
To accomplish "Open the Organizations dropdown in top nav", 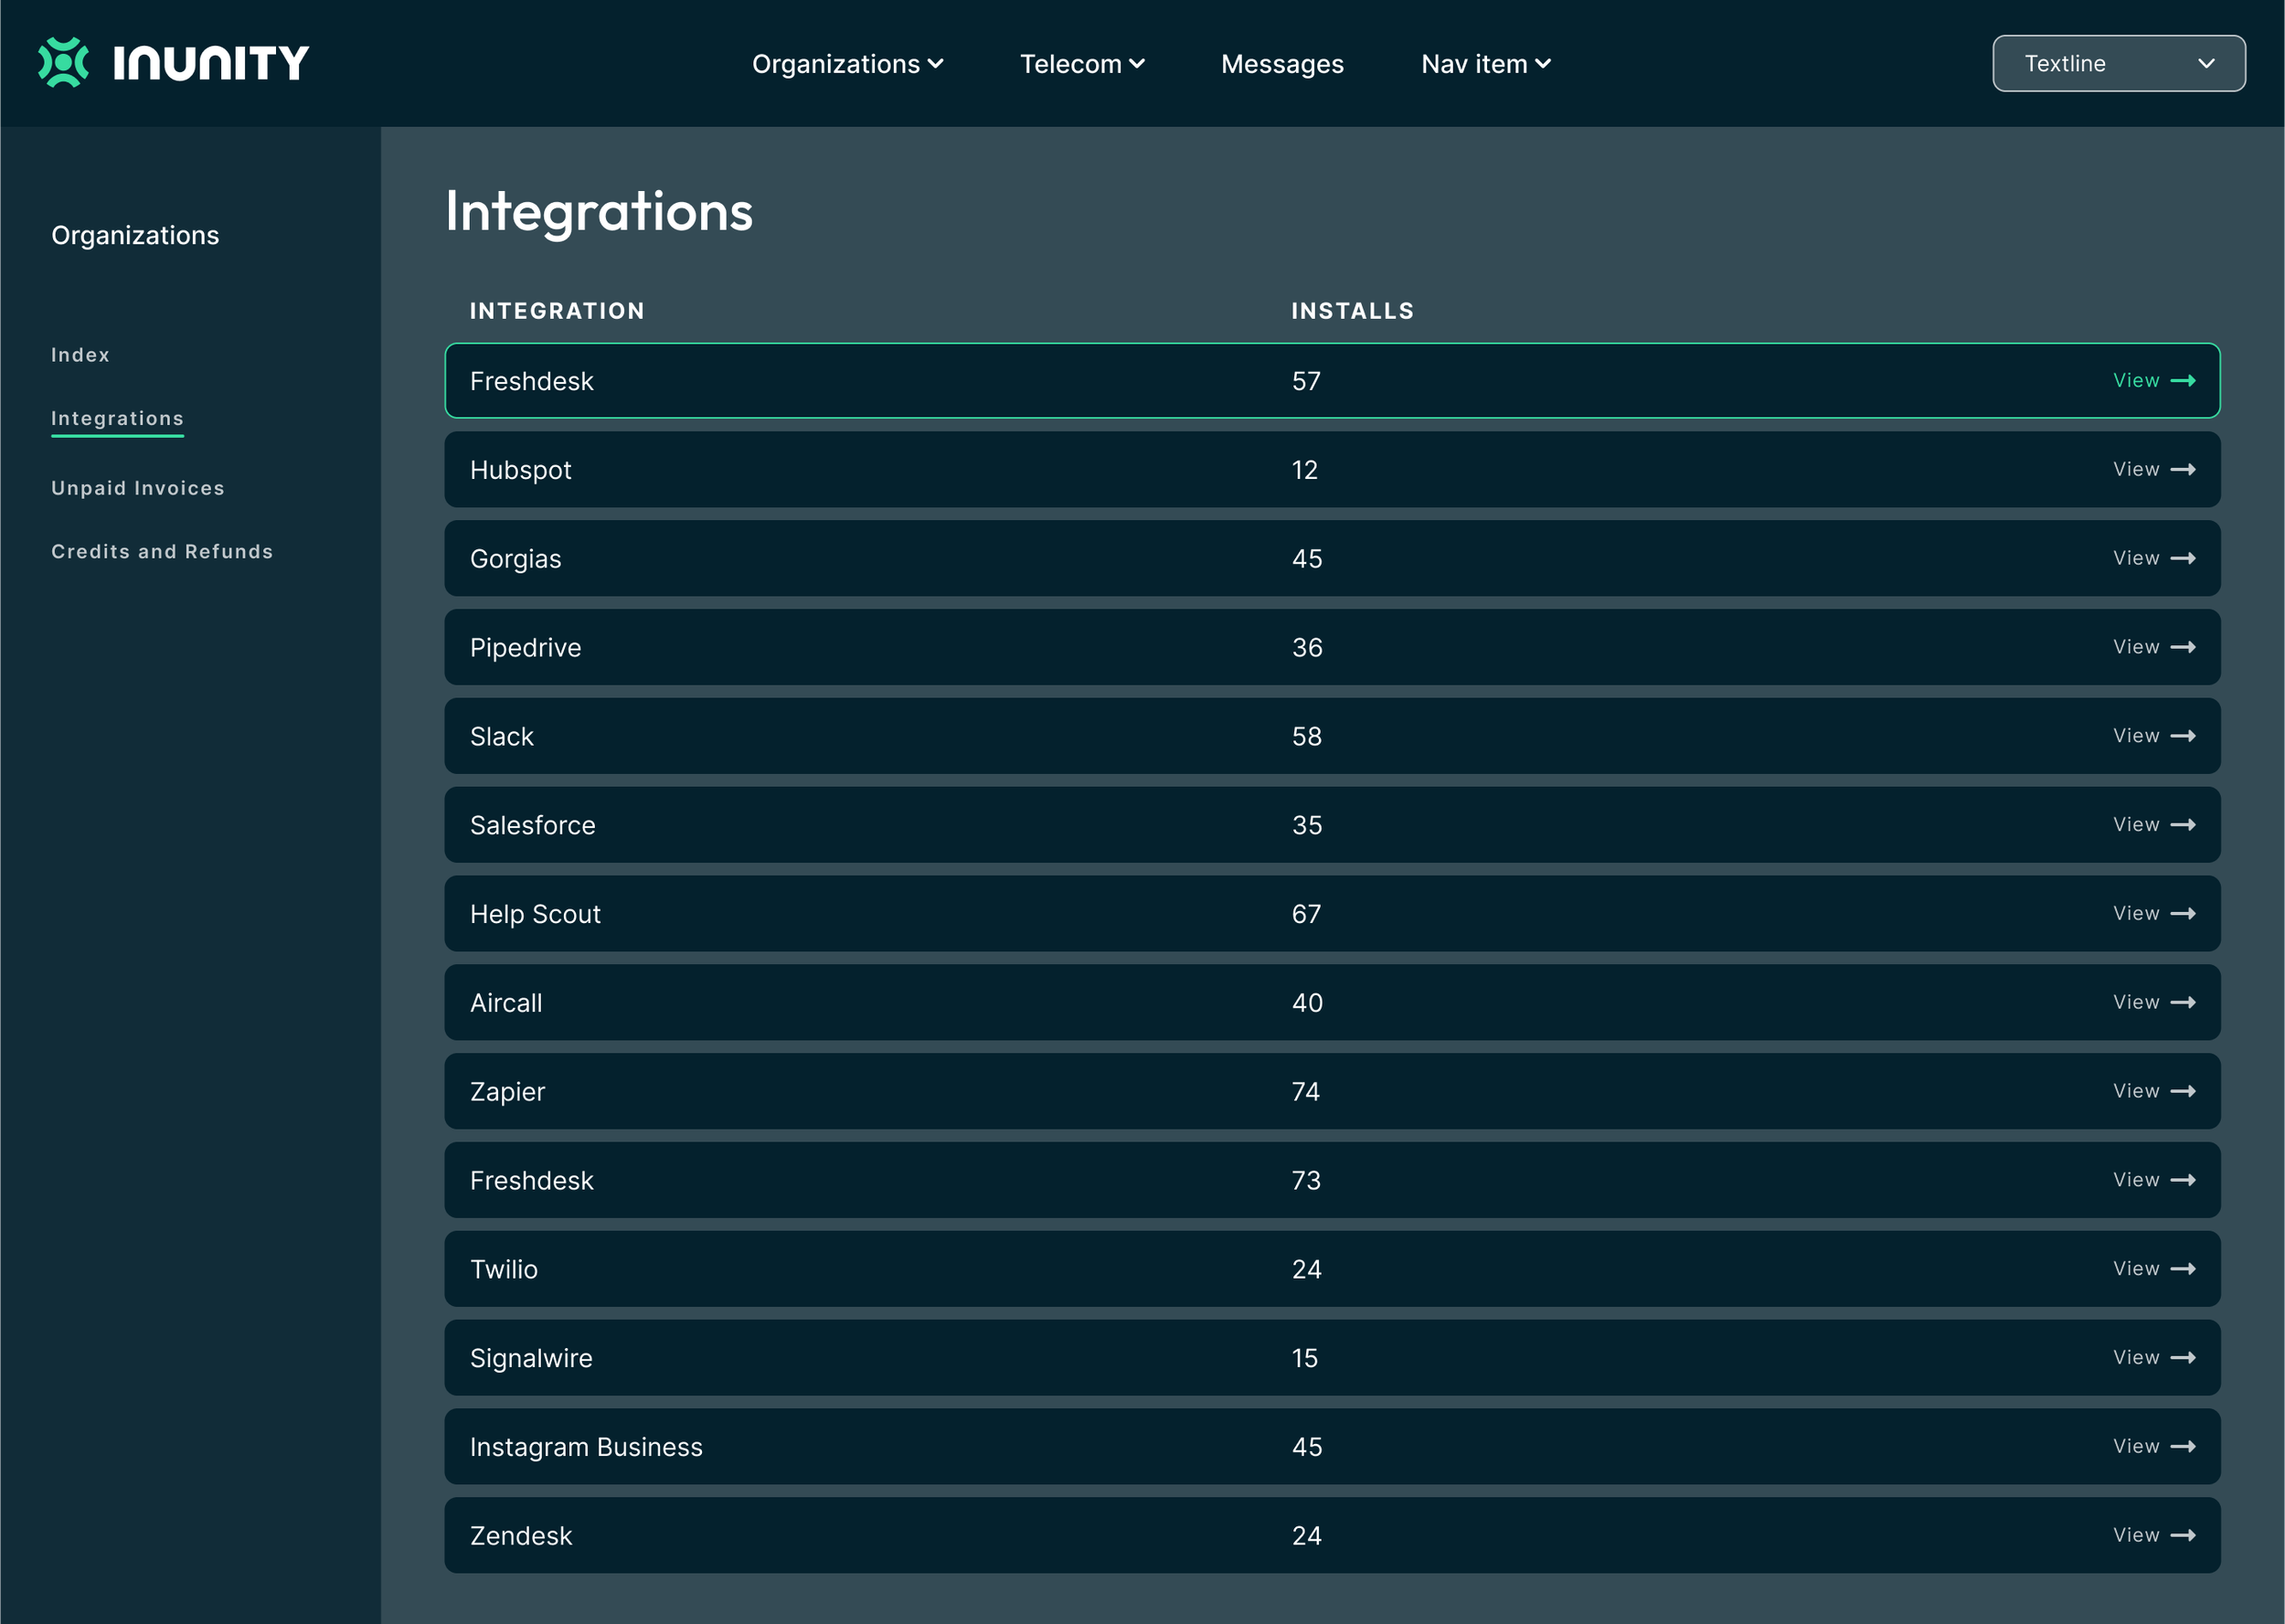I will point(847,64).
